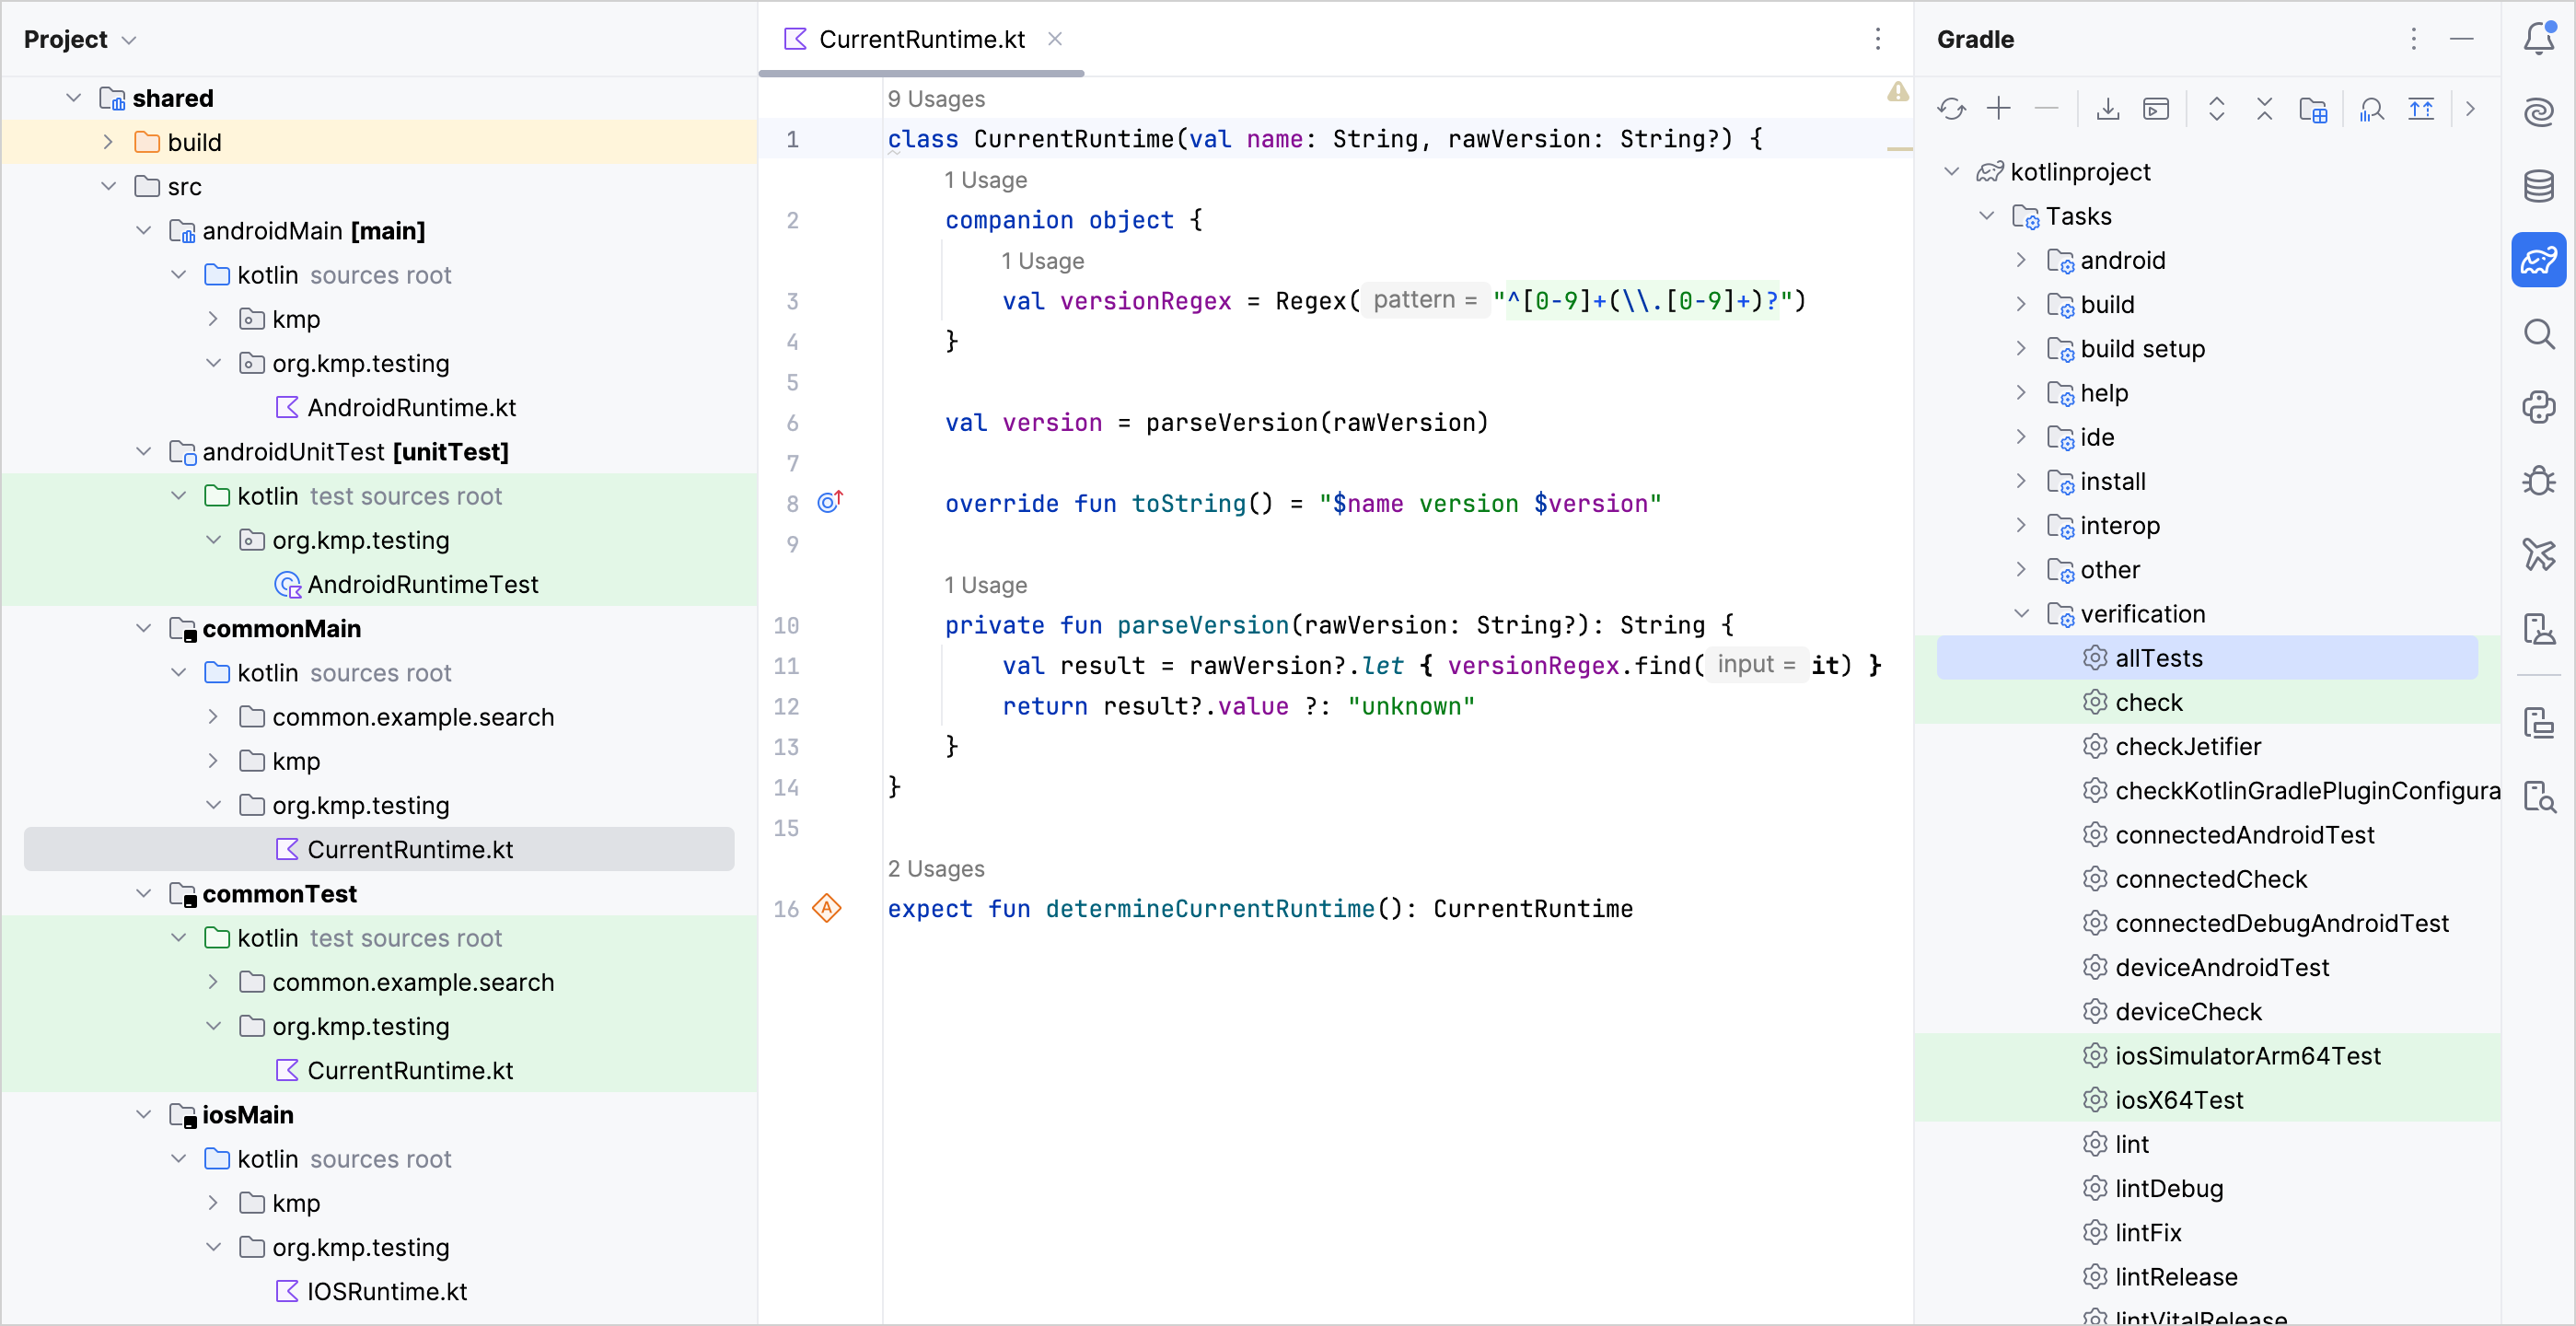Viewport: 2576px width, 1326px height.
Task: Collapse the shared node in Project view
Action: (x=73, y=97)
